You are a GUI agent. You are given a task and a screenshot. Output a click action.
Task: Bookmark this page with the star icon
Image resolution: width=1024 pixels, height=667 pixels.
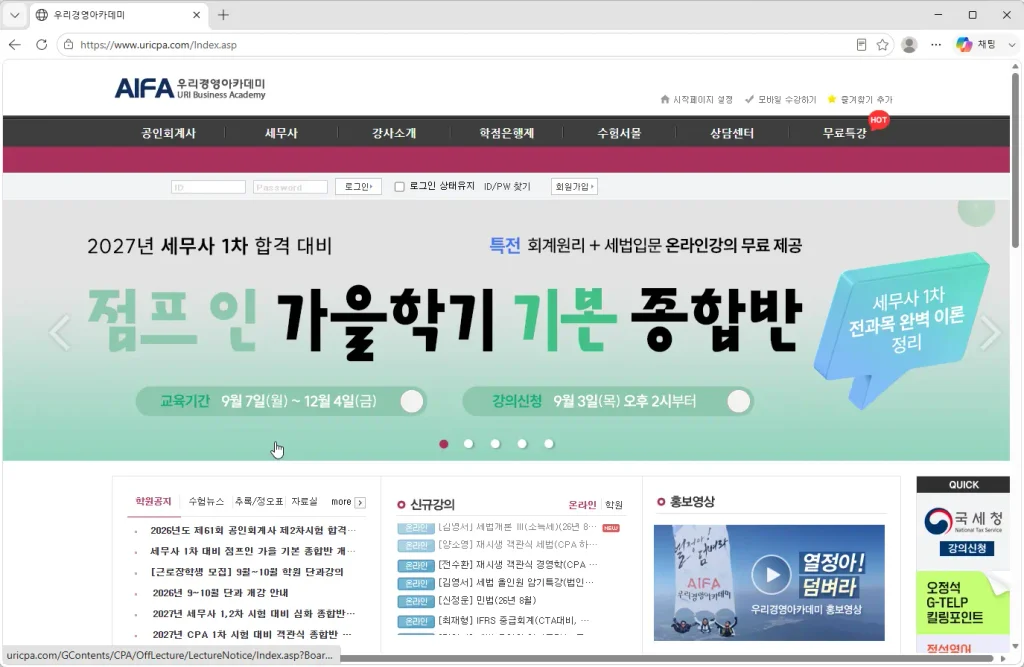click(x=882, y=44)
